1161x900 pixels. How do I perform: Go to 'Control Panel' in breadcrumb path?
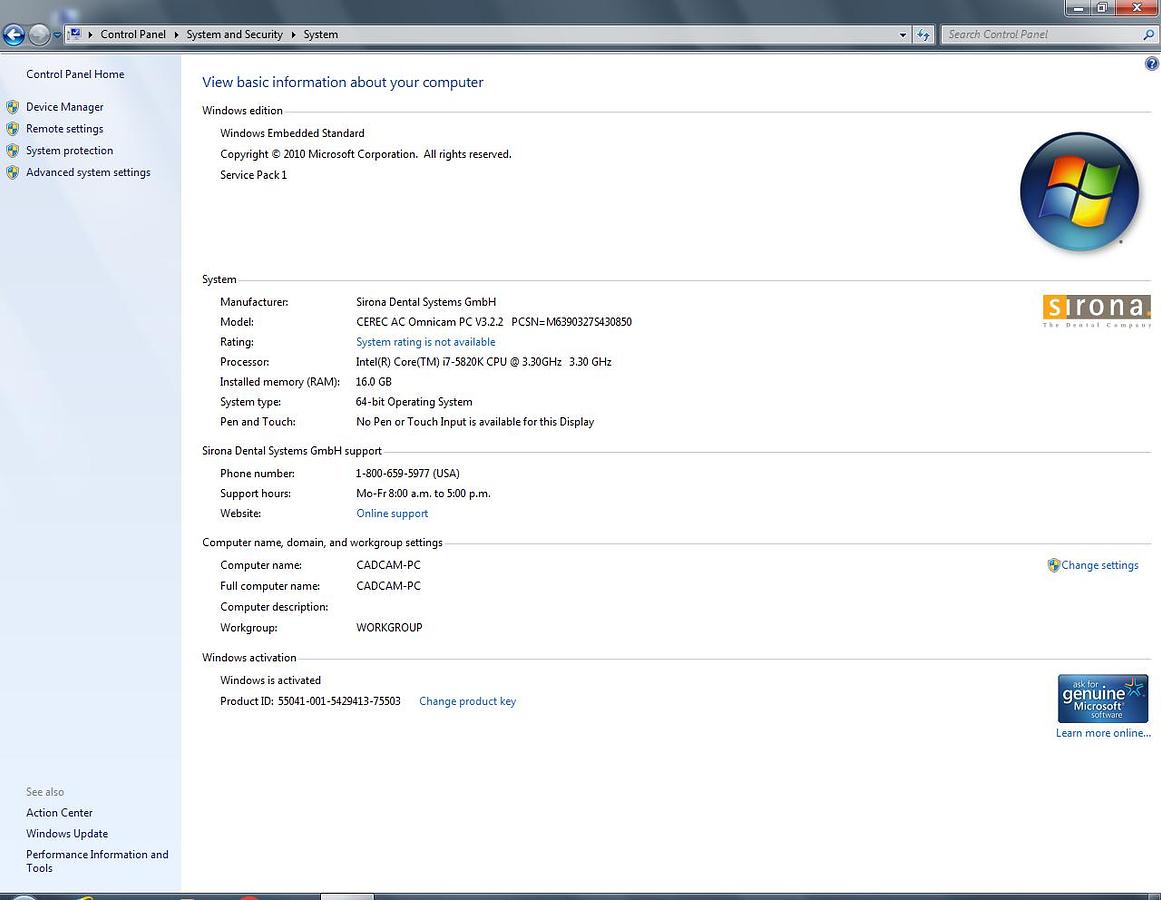tap(133, 34)
